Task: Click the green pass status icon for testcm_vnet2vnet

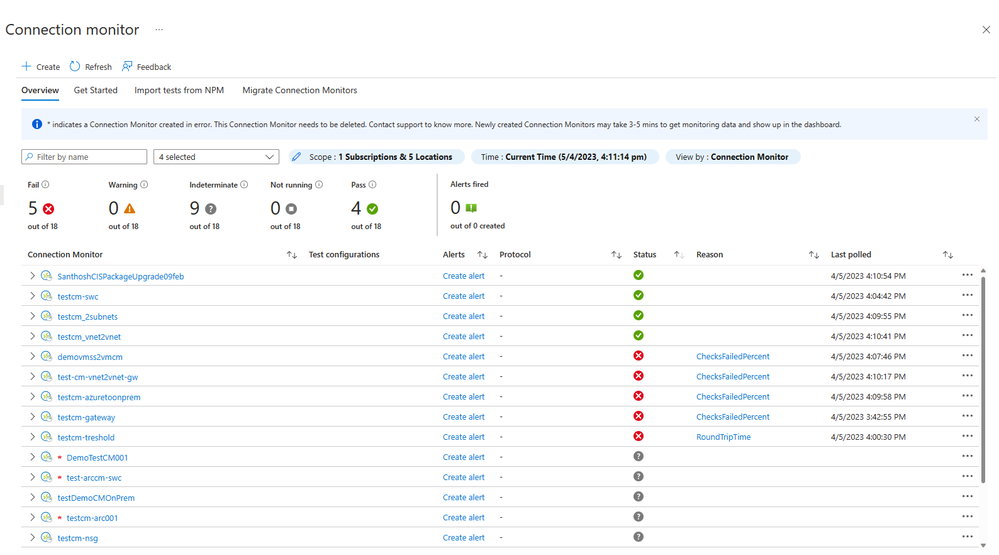Action: coord(638,336)
